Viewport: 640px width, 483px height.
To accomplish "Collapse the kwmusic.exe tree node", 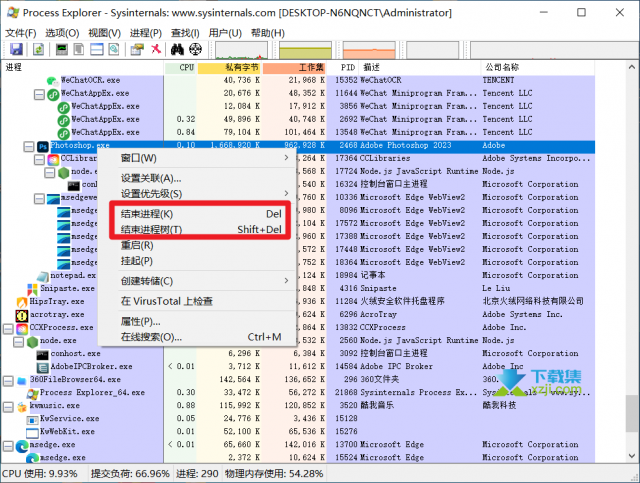I will point(8,407).
